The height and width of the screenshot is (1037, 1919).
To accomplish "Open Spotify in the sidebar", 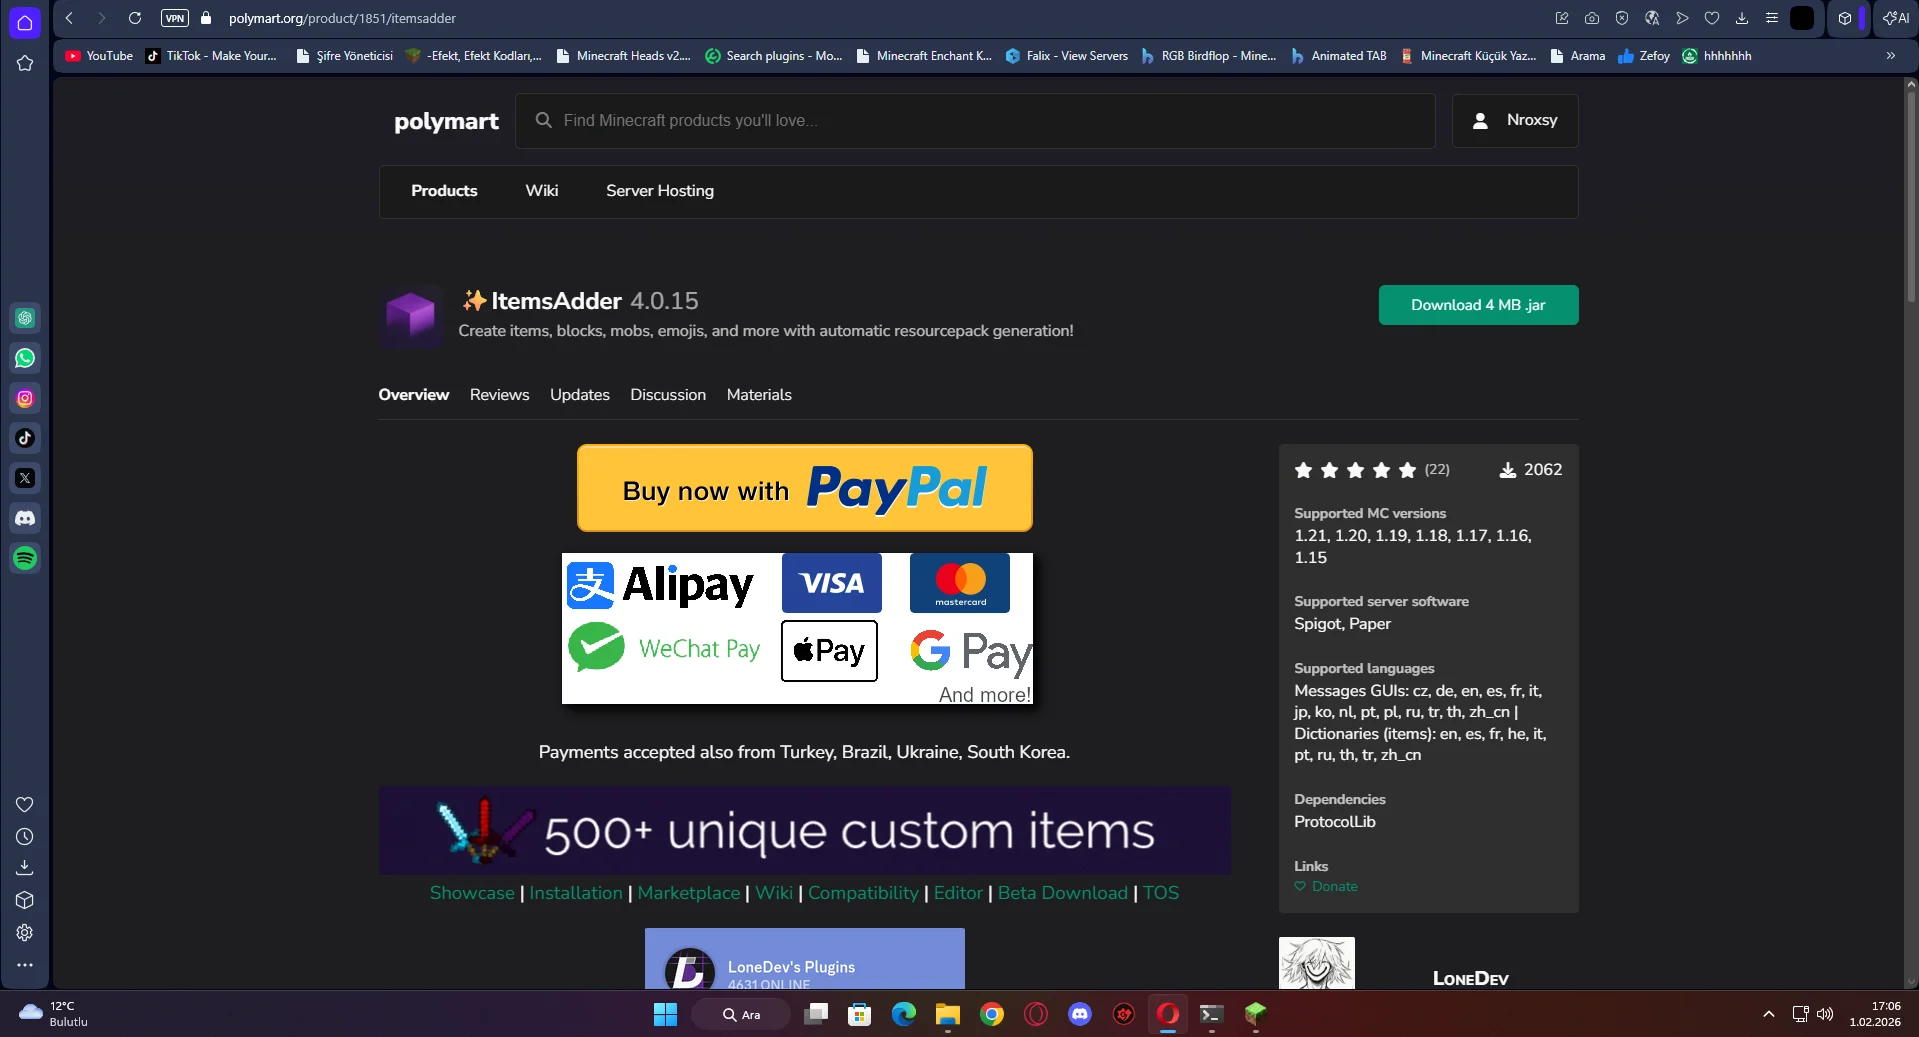I will point(25,558).
